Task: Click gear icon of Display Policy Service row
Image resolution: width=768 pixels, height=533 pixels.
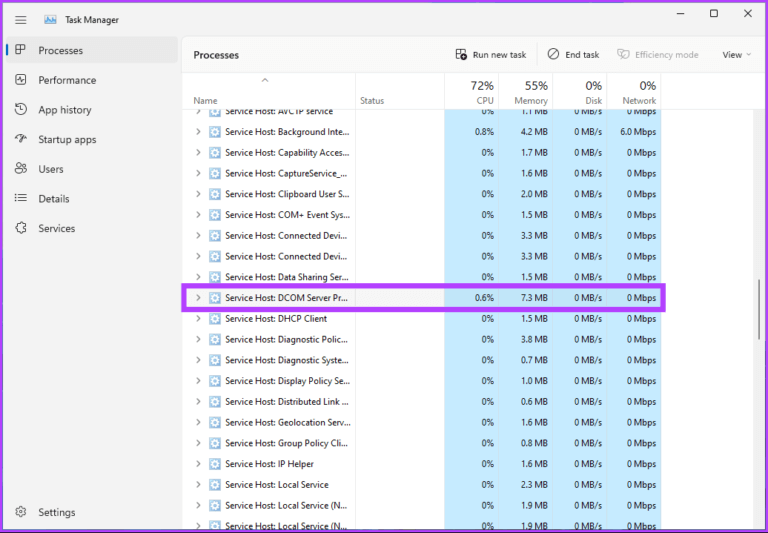Action: pos(215,381)
